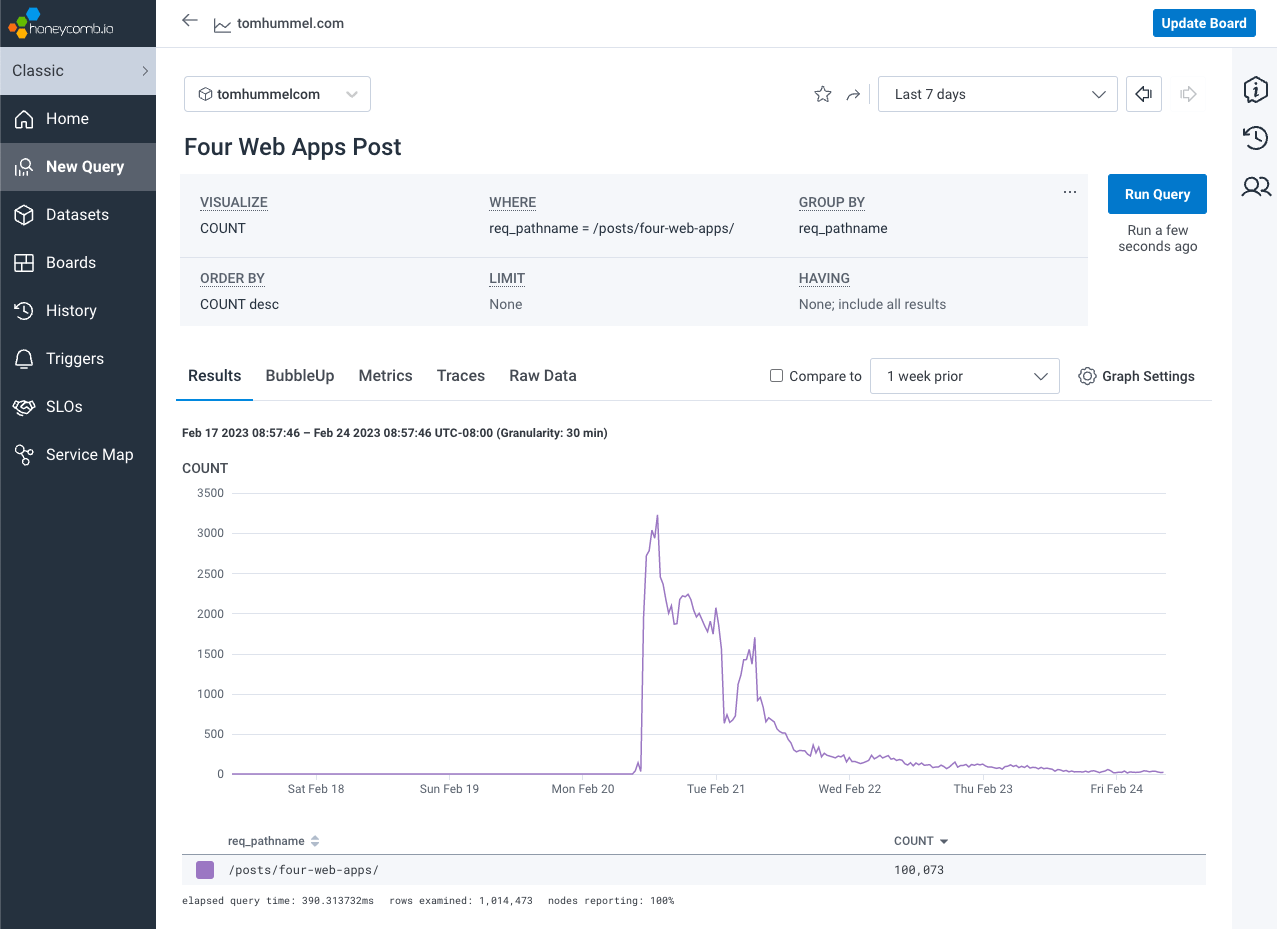
Task: Enable the Compare to checkbox
Action: tap(776, 376)
